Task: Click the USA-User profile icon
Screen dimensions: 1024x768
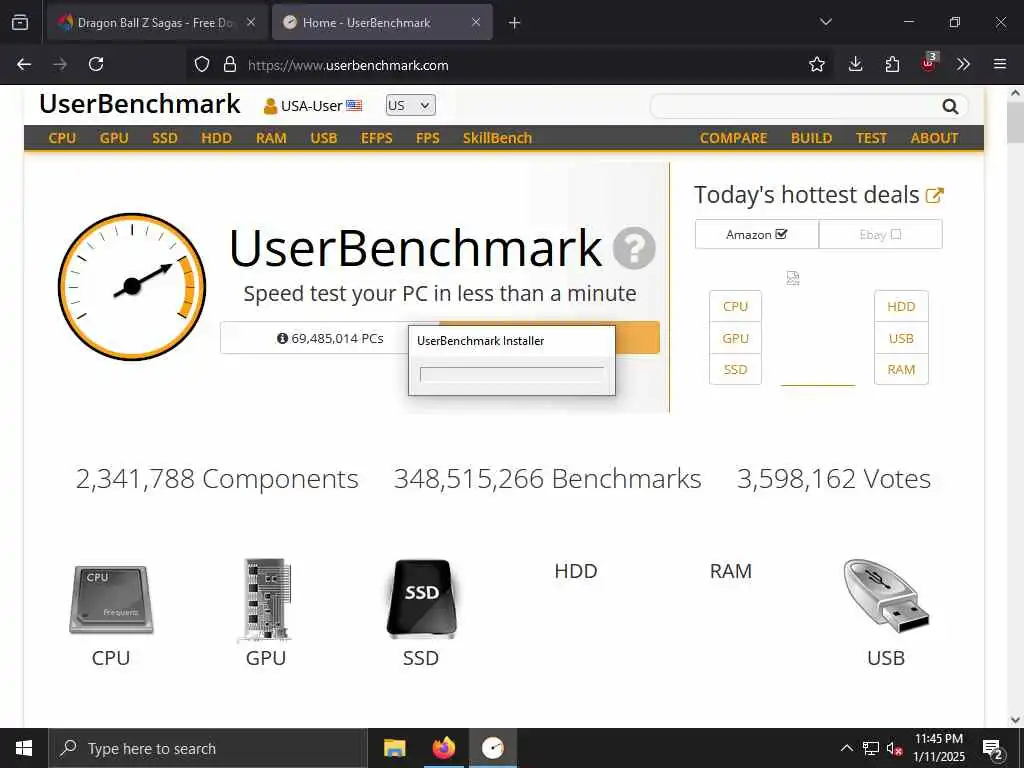Action: tap(270, 106)
